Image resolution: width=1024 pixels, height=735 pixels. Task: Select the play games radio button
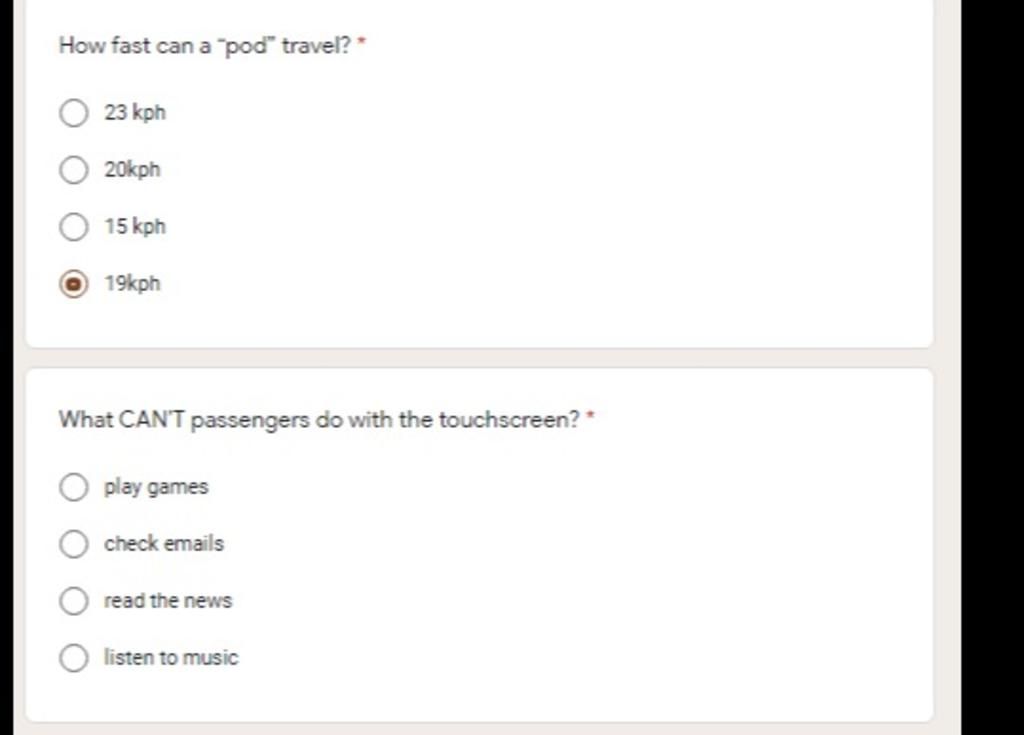(74, 487)
